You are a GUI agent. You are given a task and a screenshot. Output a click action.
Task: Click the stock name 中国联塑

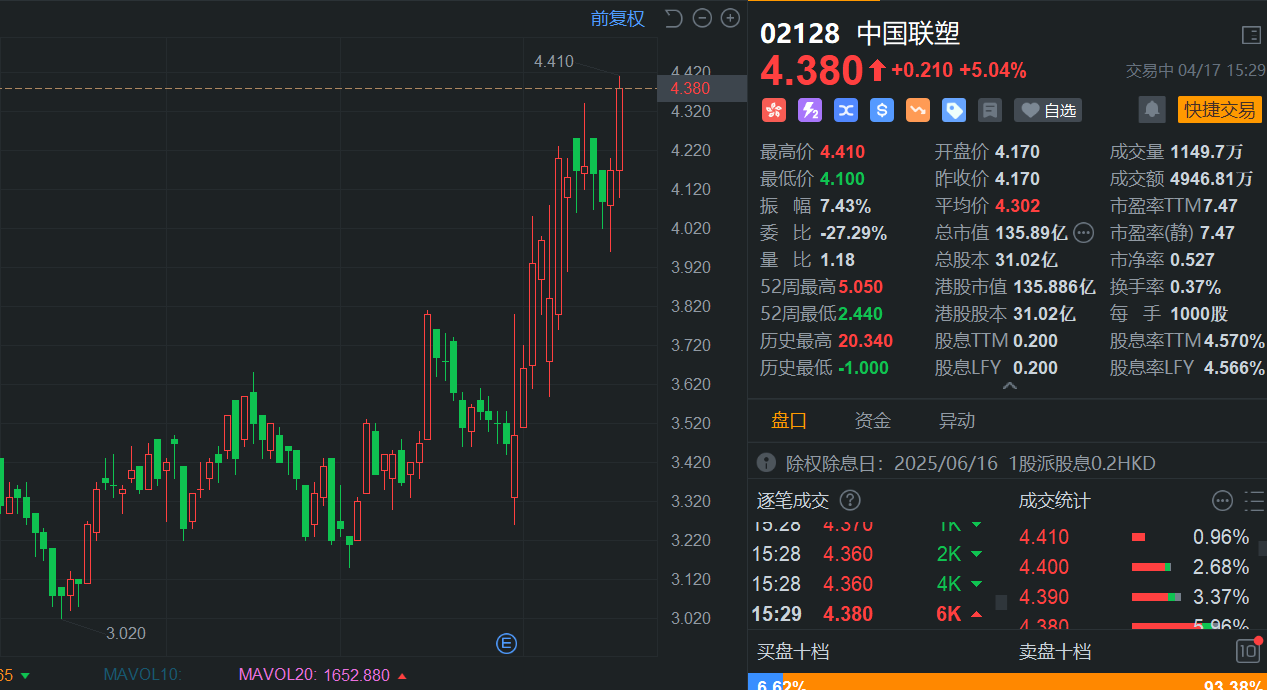pyautogui.click(x=908, y=34)
